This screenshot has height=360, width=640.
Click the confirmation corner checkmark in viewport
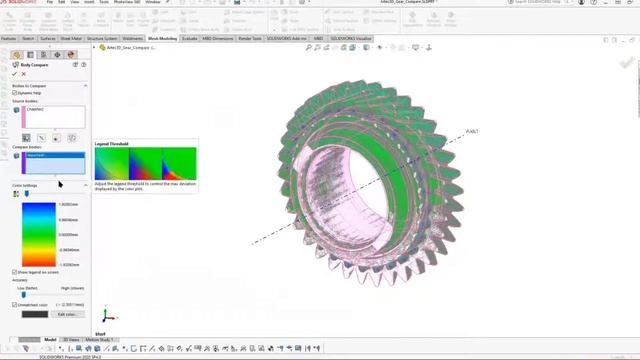coord(627,62)
